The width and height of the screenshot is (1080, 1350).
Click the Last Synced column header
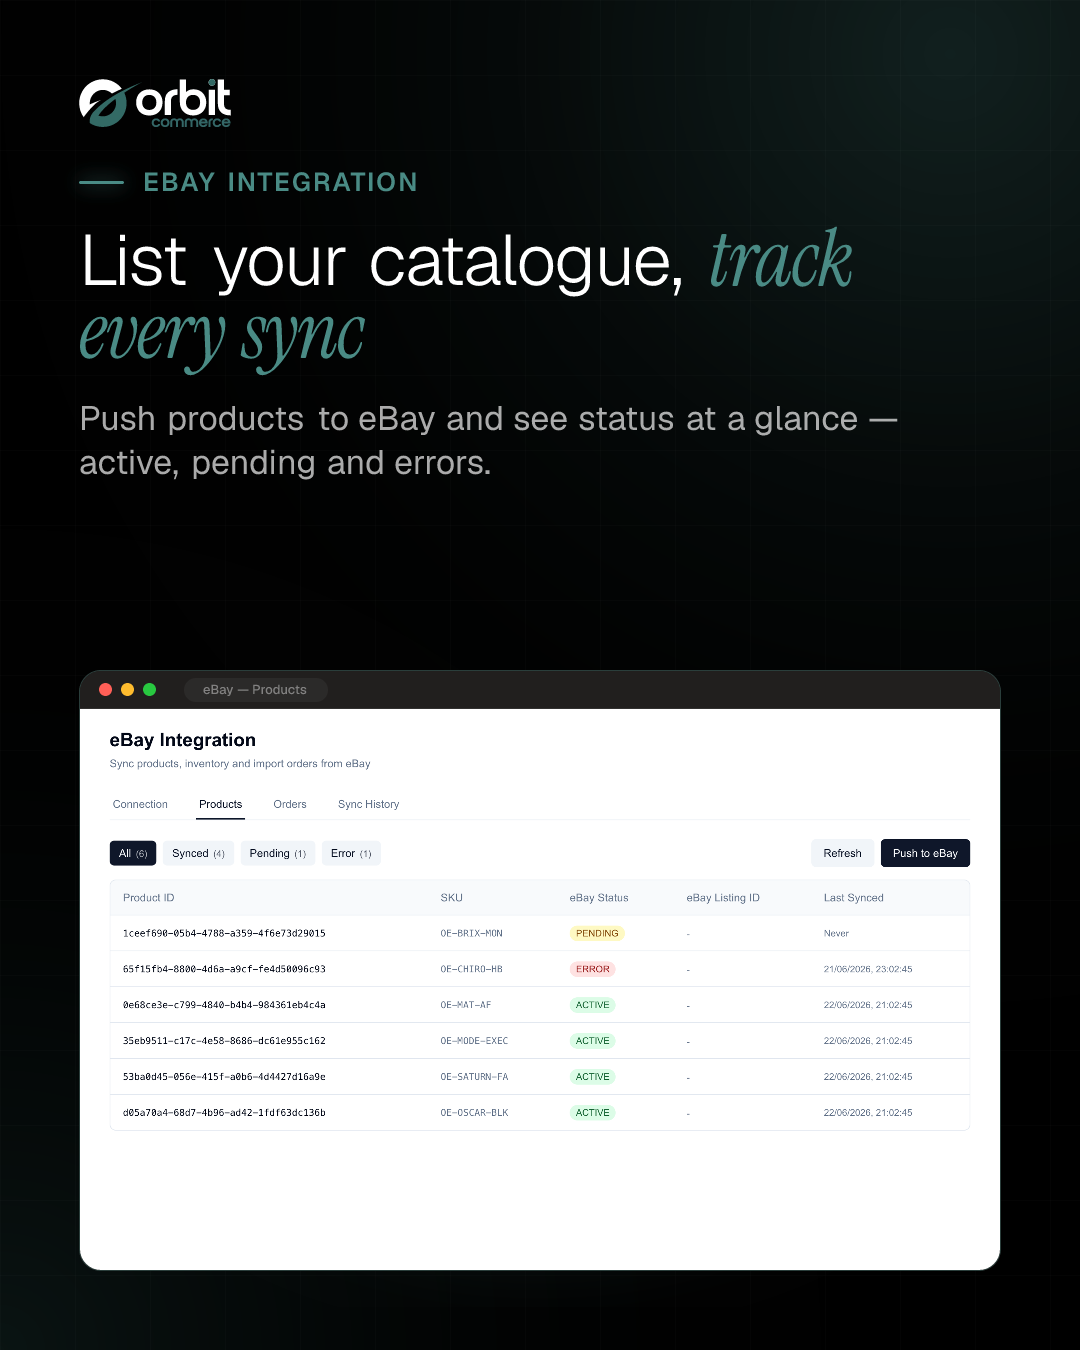tap(853, 898)
